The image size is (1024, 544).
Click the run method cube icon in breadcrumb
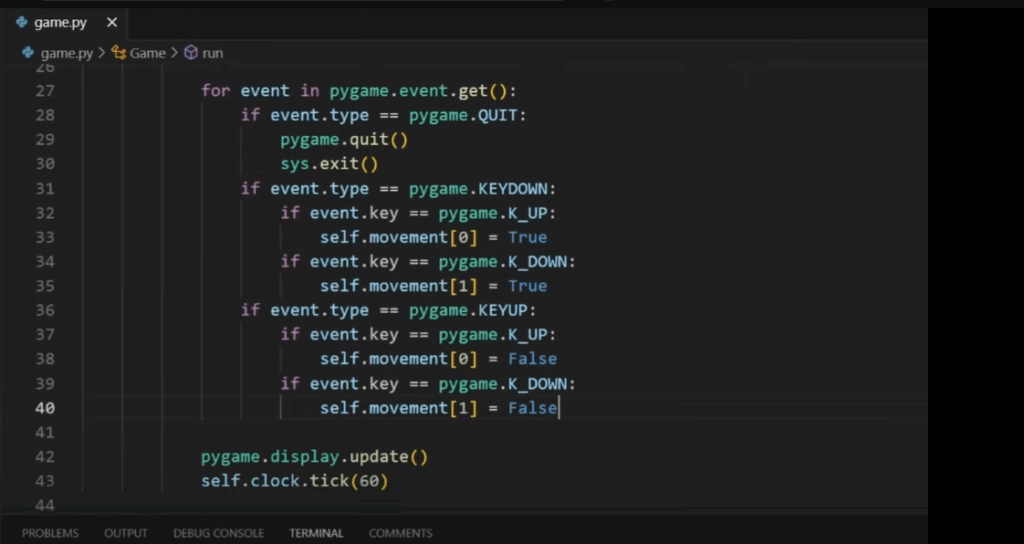191,53
